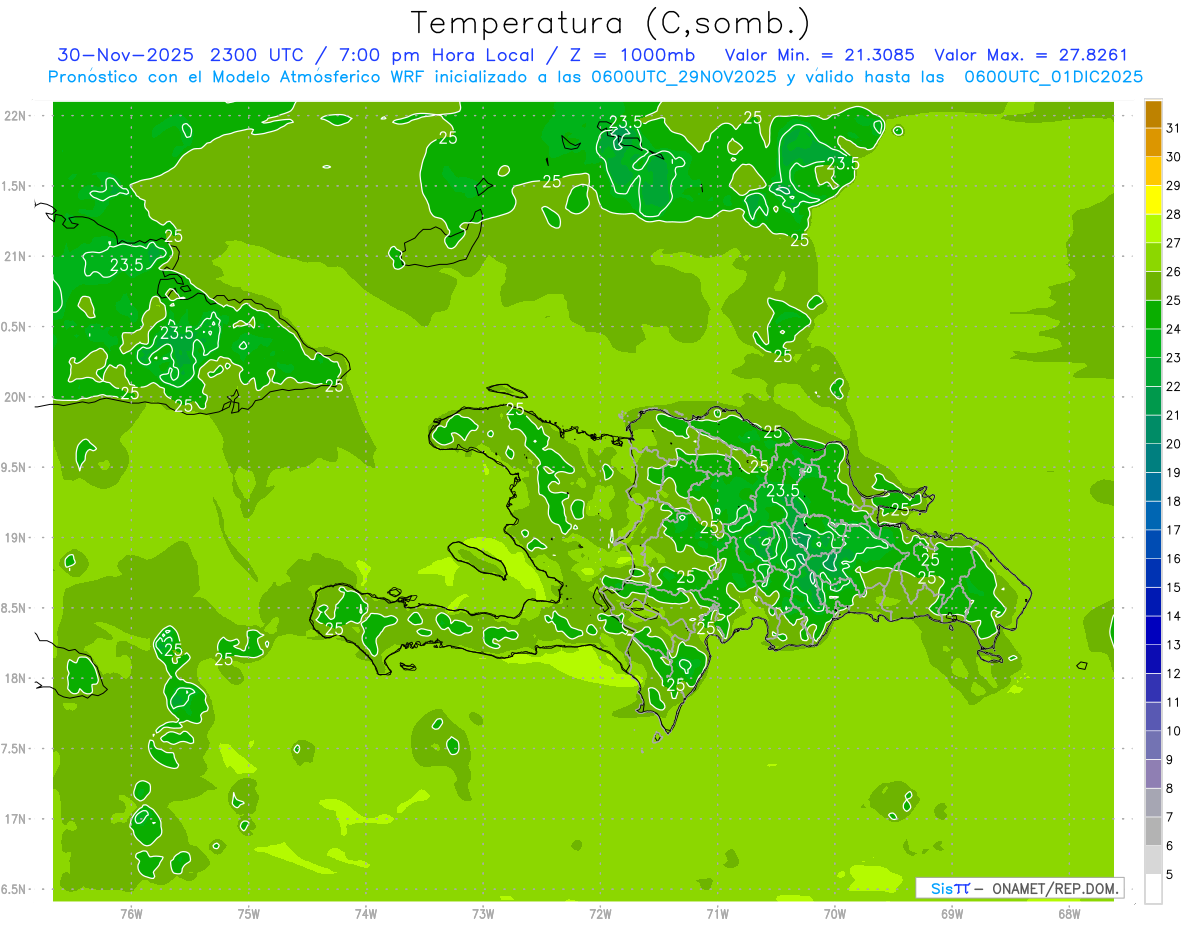1200x927 pixels.
Task: Click the white swatch below 5
Action: tap(1153, 889)
